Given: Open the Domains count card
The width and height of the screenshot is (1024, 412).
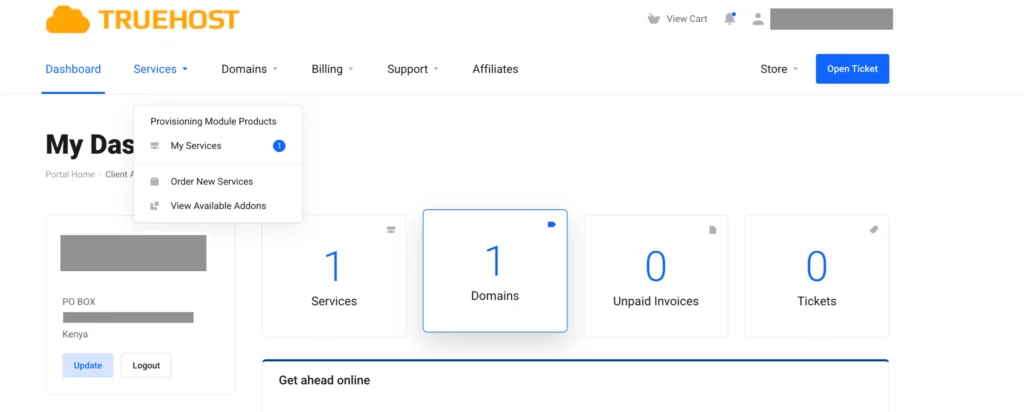Looking at the screenshot, I should 495,270.
